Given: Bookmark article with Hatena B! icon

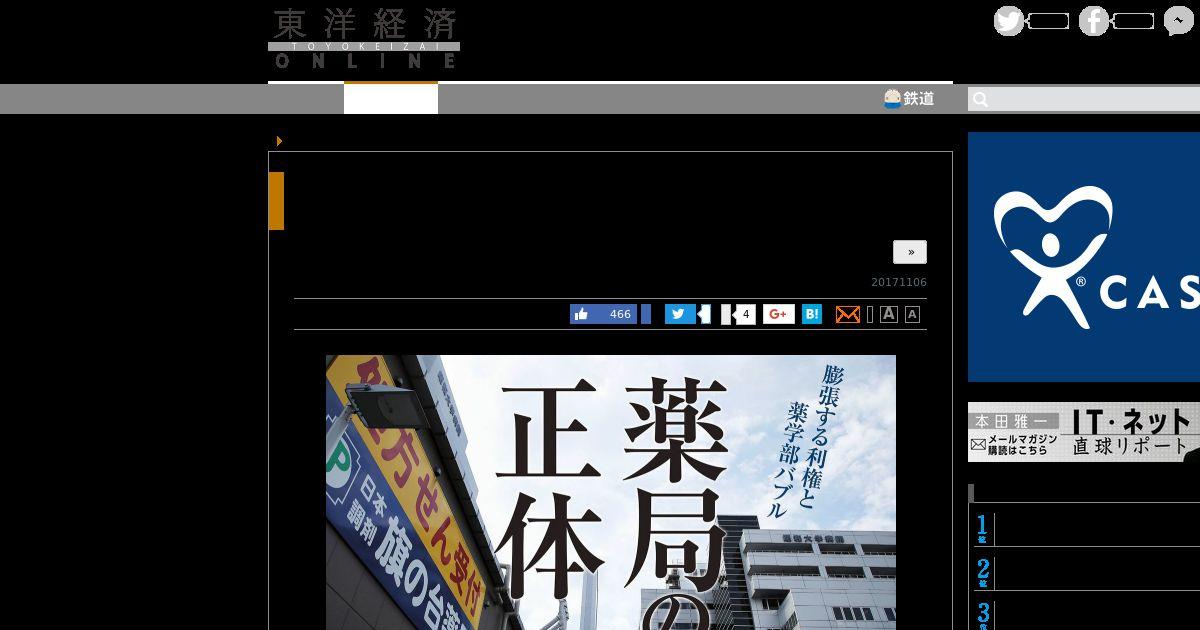Looking at the screenshot, I should coord(812,314).
